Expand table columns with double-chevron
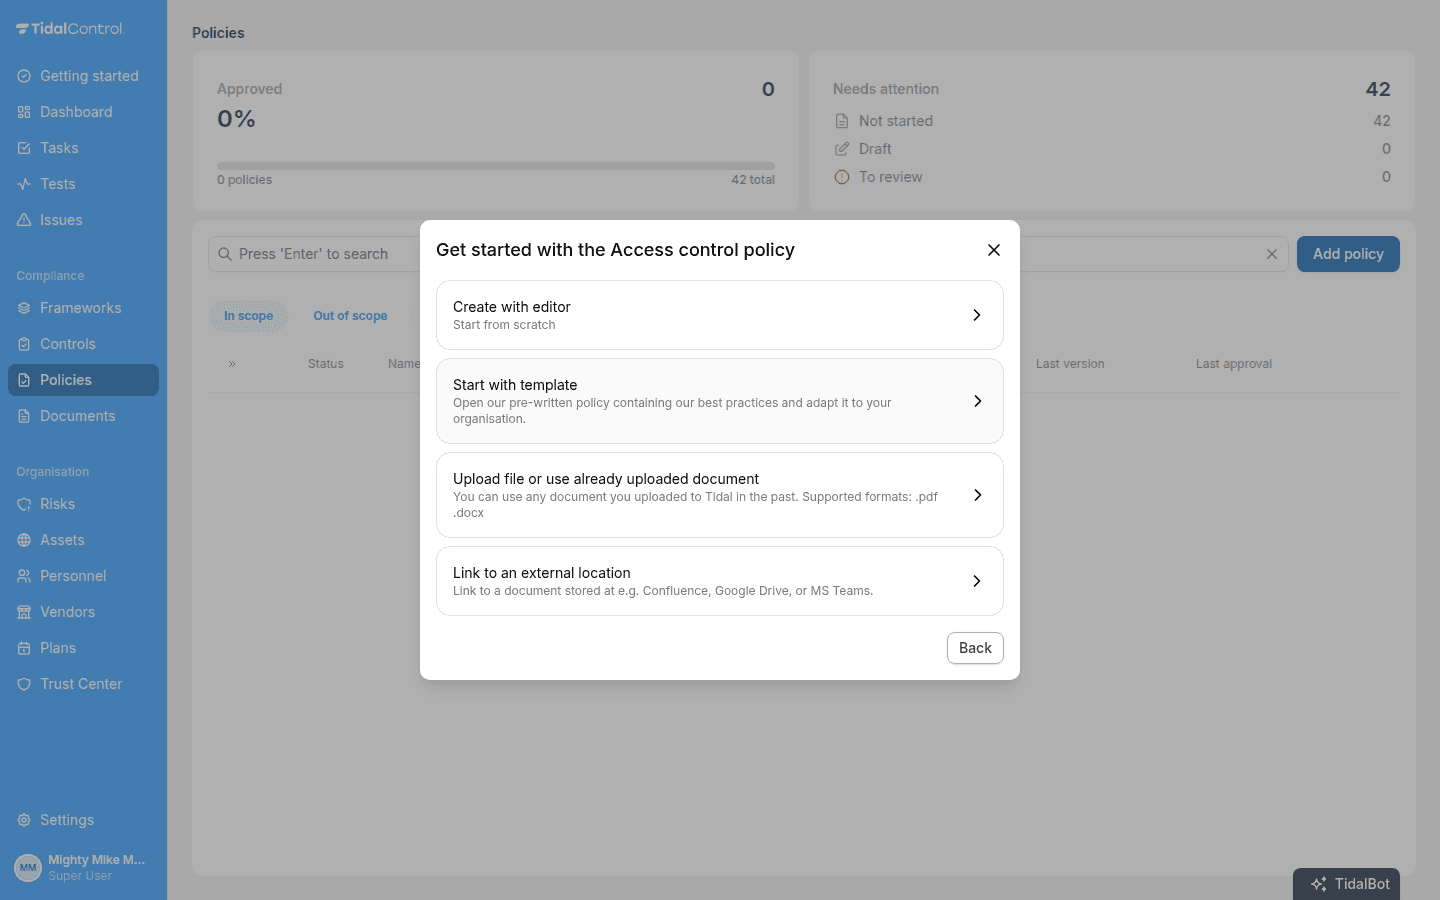 coord(232,364)
